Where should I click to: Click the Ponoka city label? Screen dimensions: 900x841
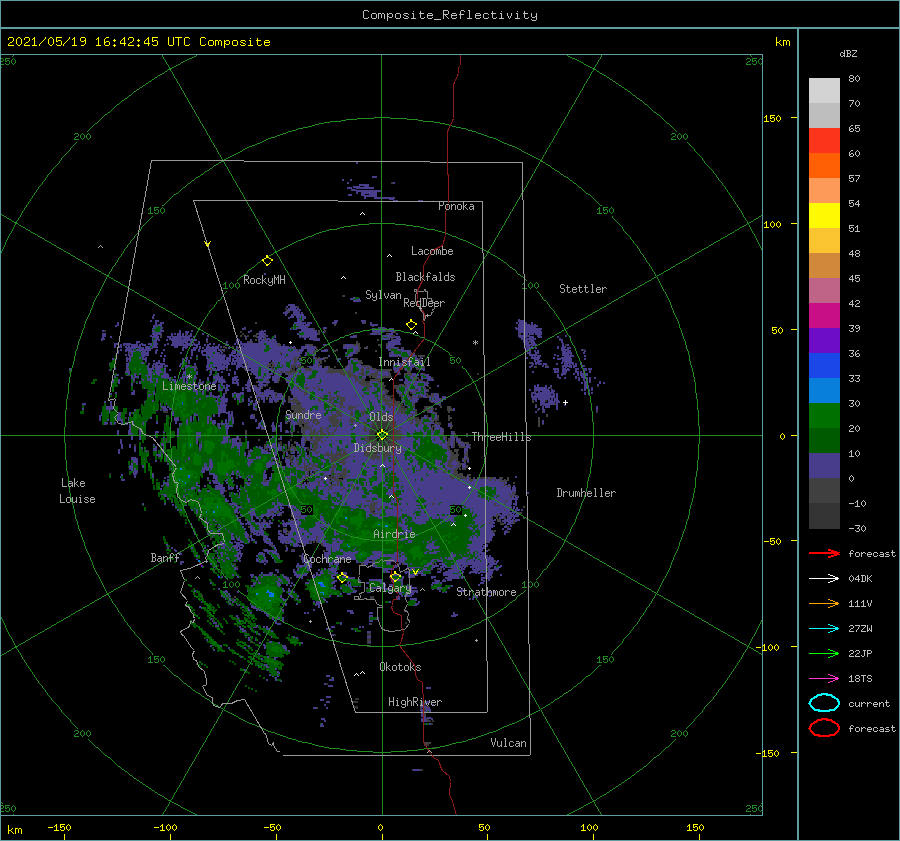pyautogui.click(x=456, y=206)
